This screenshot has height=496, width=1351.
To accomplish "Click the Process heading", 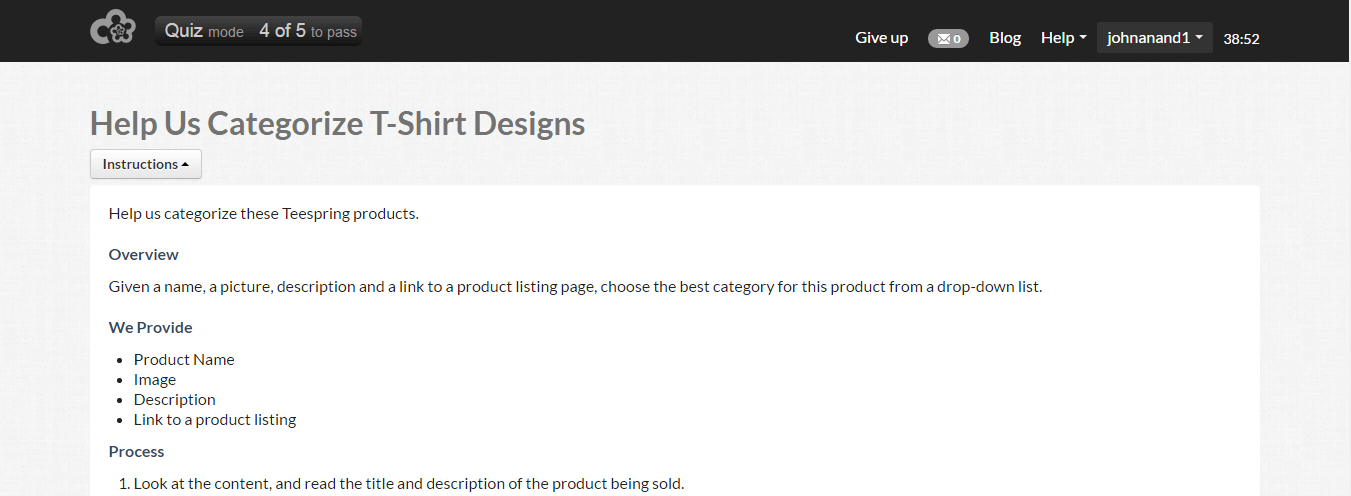I will pos(137,451).
